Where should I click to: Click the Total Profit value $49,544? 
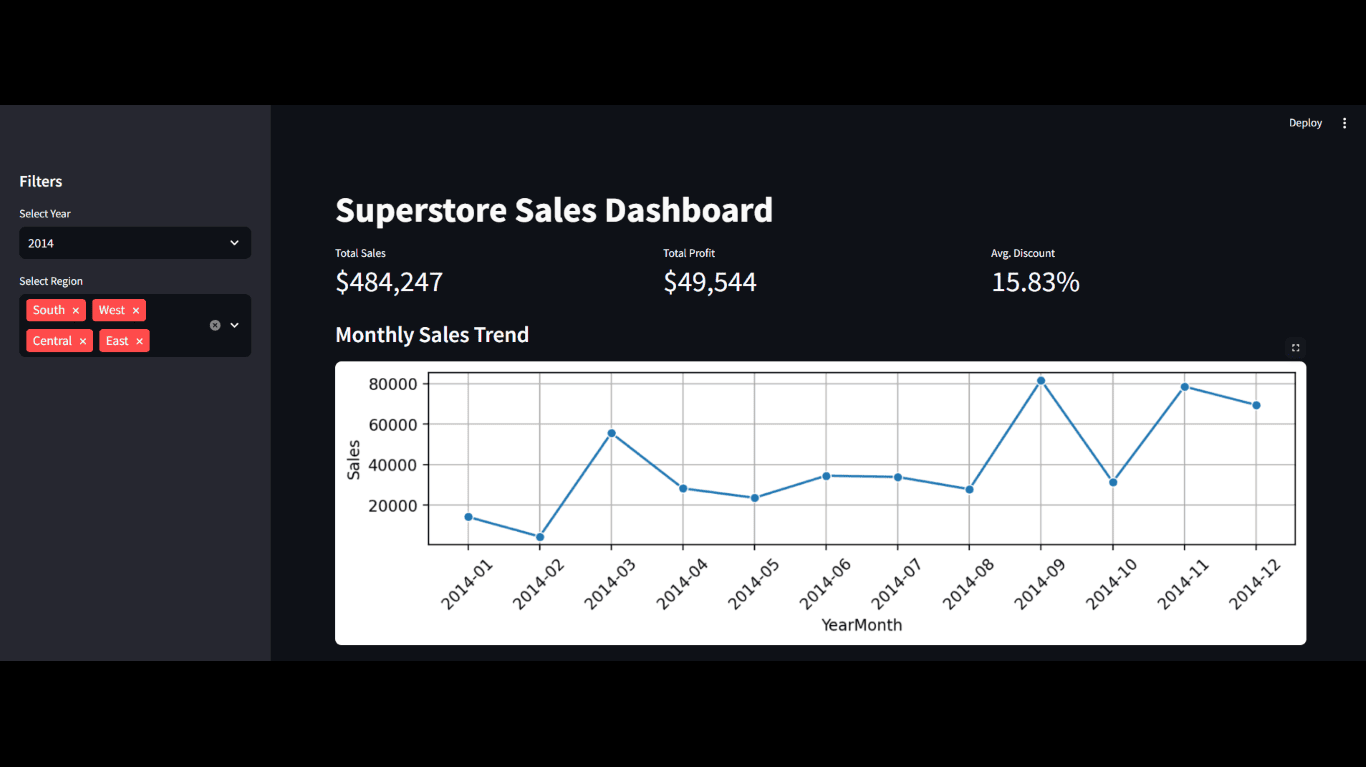710,283
